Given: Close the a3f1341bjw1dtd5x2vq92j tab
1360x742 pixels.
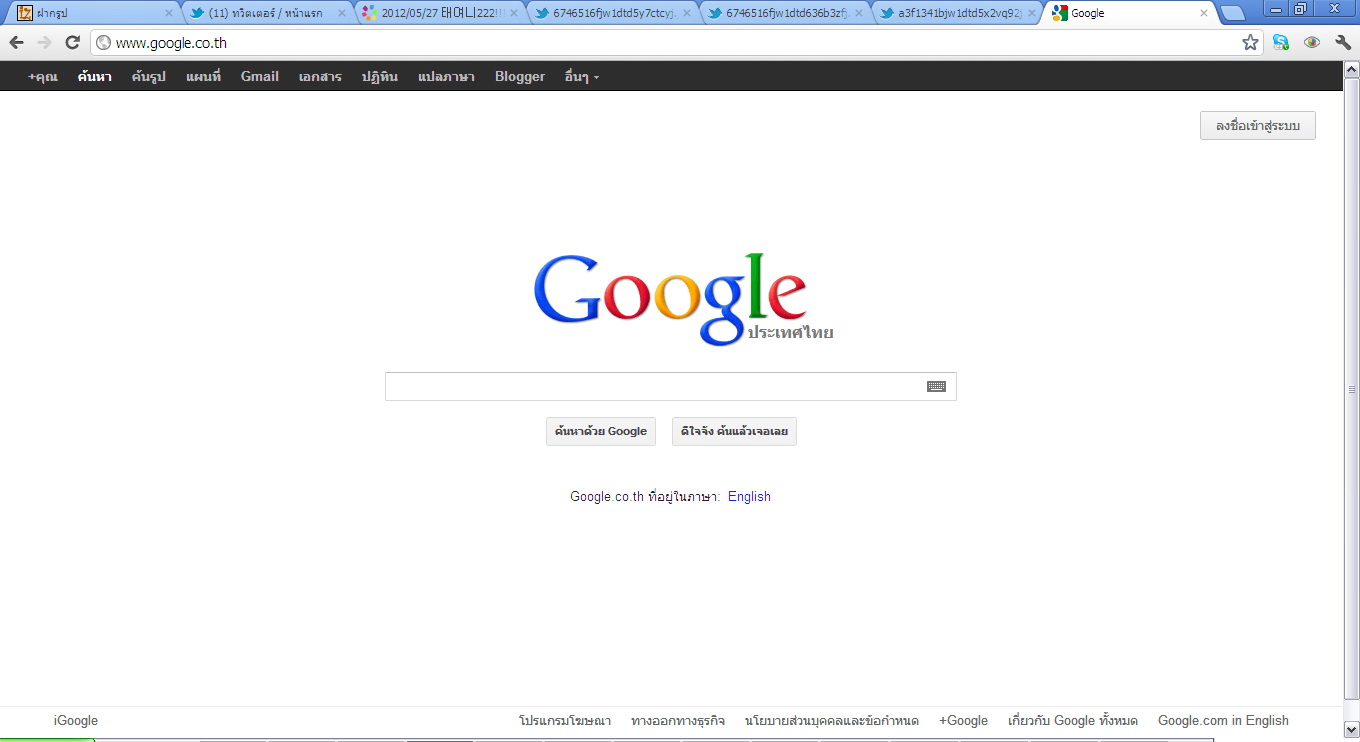Looking at the screenshot, I should coord(1031,14).
